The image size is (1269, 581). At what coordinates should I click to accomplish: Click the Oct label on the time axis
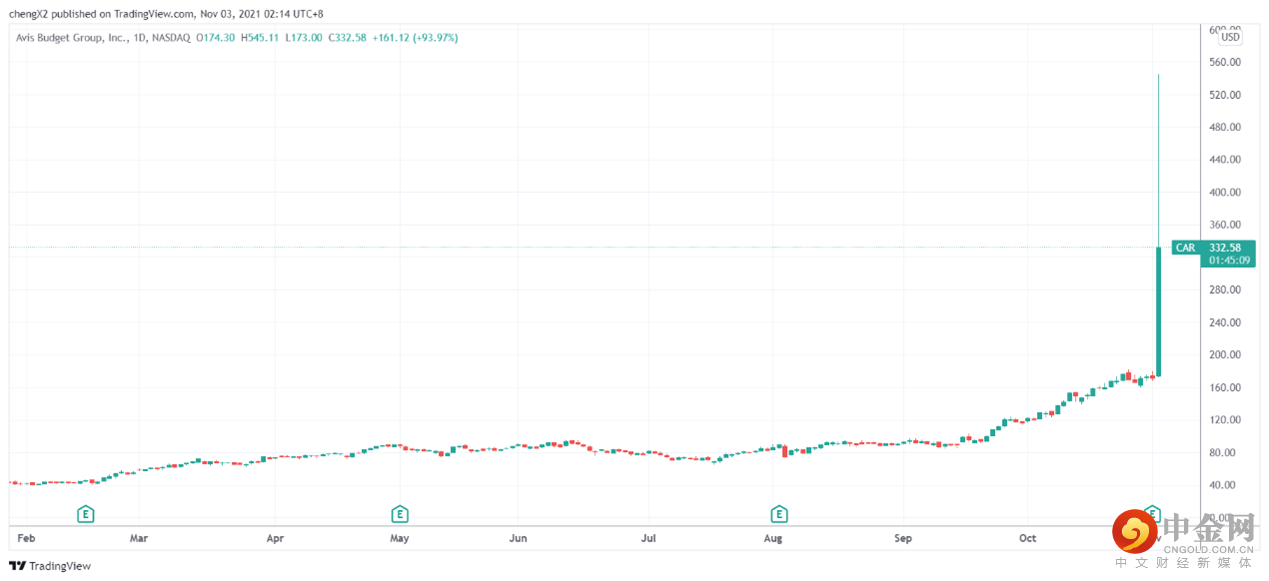1027,538
